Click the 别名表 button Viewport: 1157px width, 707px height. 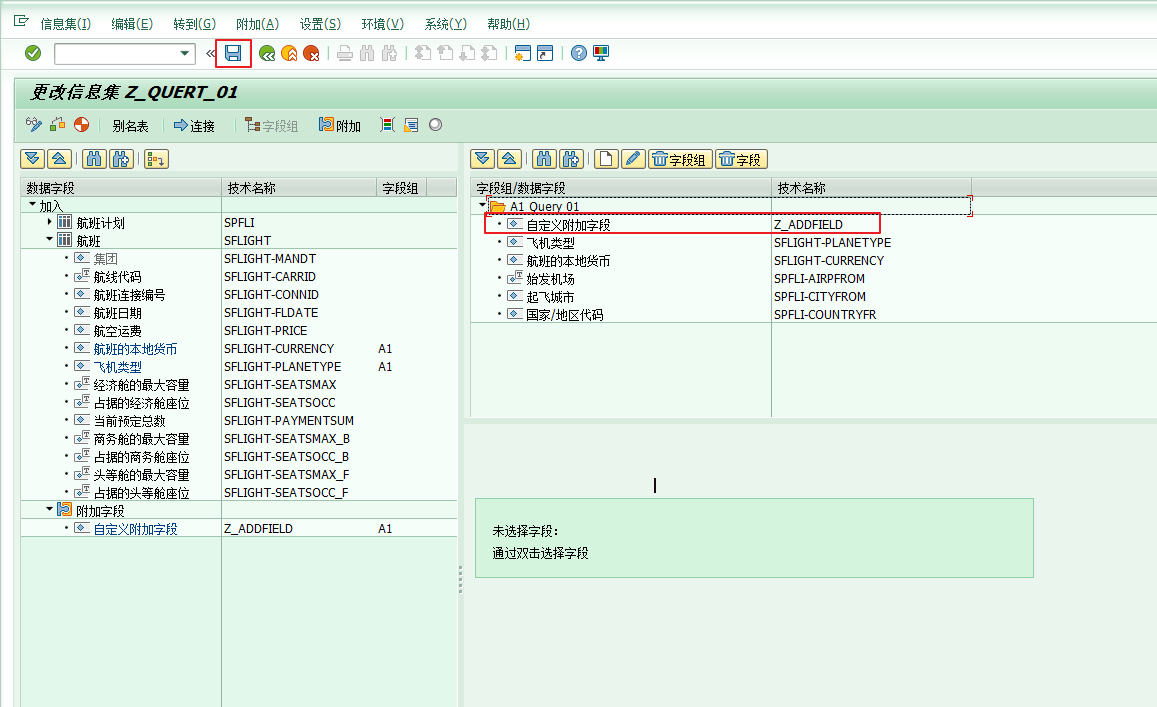click(x=130, y=126)
